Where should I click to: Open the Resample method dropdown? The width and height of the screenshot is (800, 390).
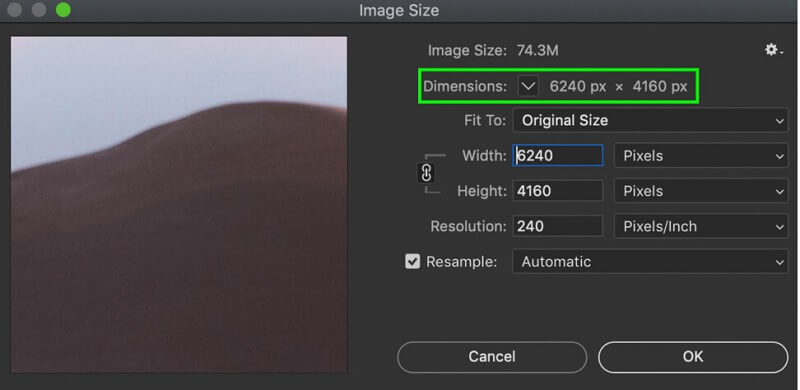650,262
